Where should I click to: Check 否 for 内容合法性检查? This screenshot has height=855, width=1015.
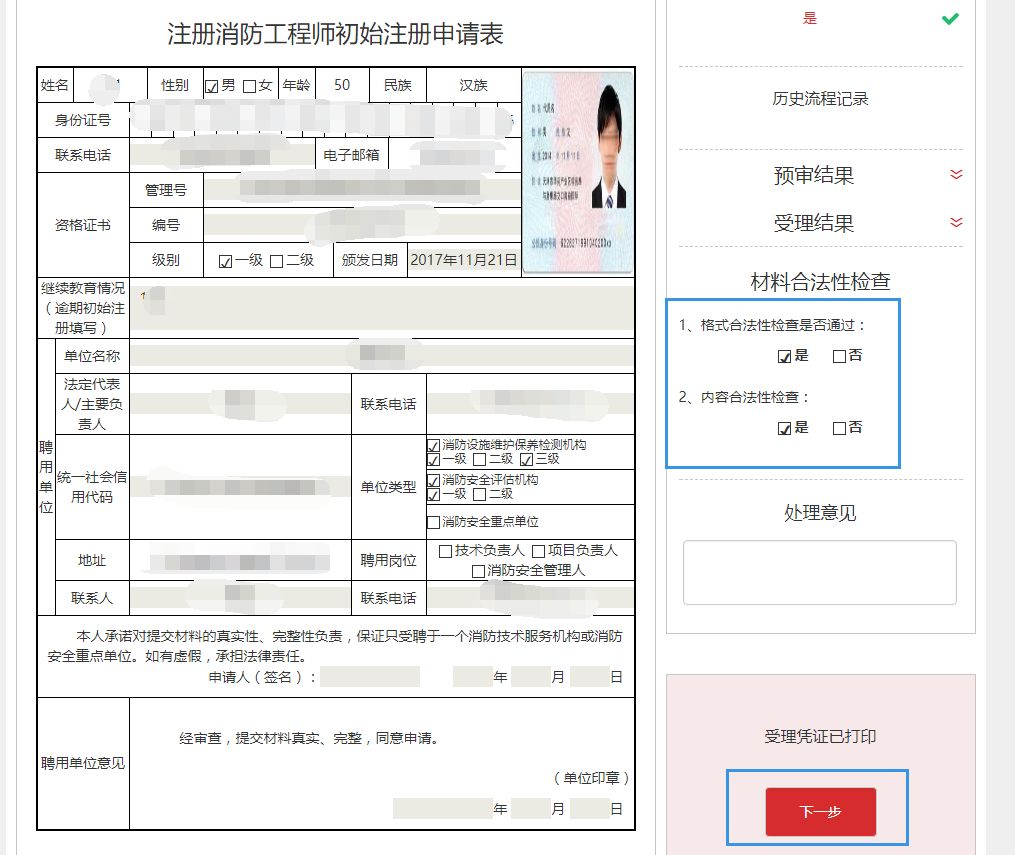(837, 427)
